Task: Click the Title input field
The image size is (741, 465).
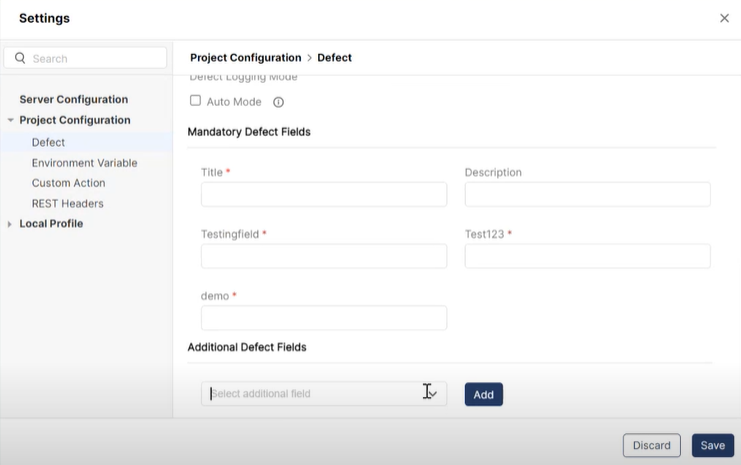Action: click(323, 195)
